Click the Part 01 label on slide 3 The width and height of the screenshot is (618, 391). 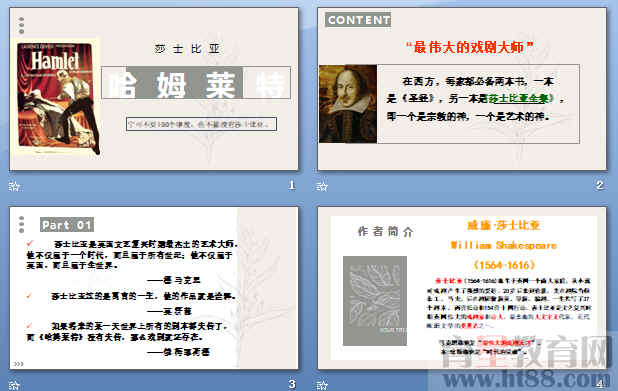(x=67, y=225)
